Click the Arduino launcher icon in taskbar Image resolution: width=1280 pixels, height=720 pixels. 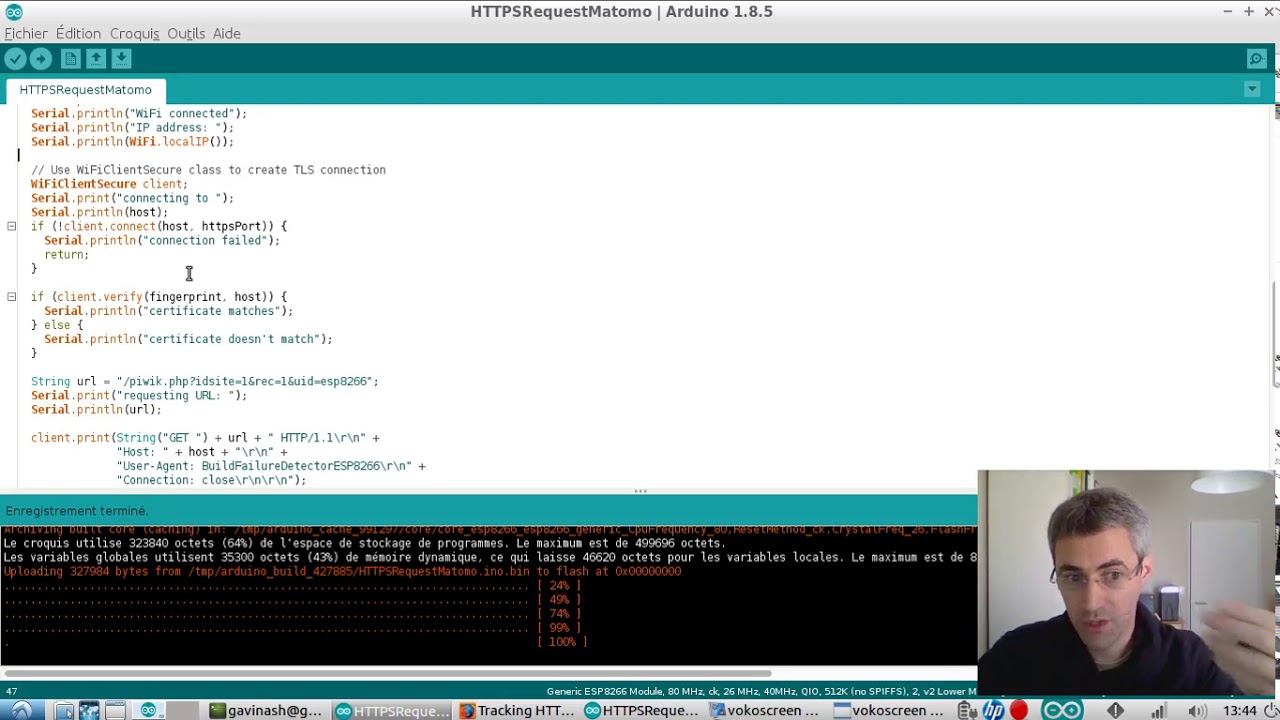(149, 710)
